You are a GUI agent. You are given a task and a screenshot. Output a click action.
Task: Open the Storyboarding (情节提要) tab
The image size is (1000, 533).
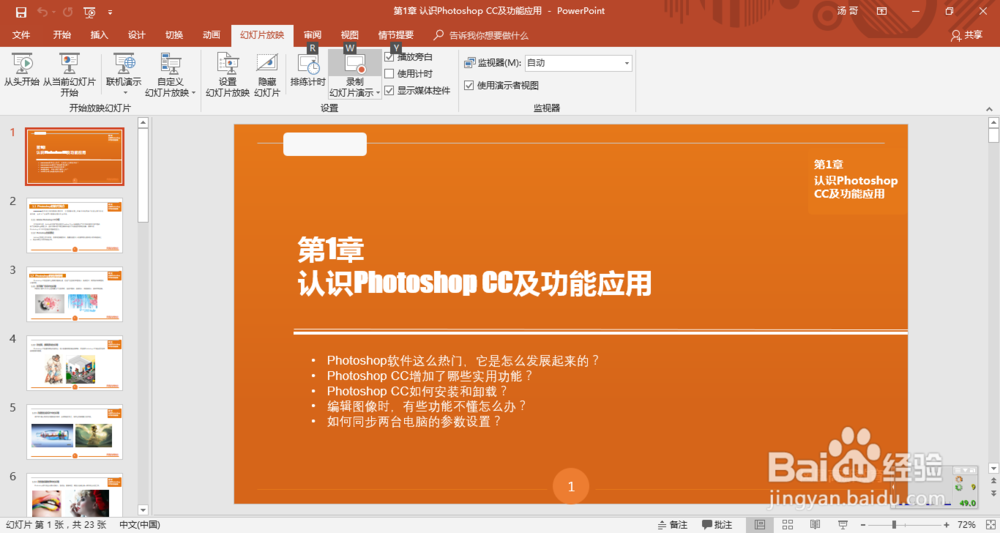tap(396, 35)
